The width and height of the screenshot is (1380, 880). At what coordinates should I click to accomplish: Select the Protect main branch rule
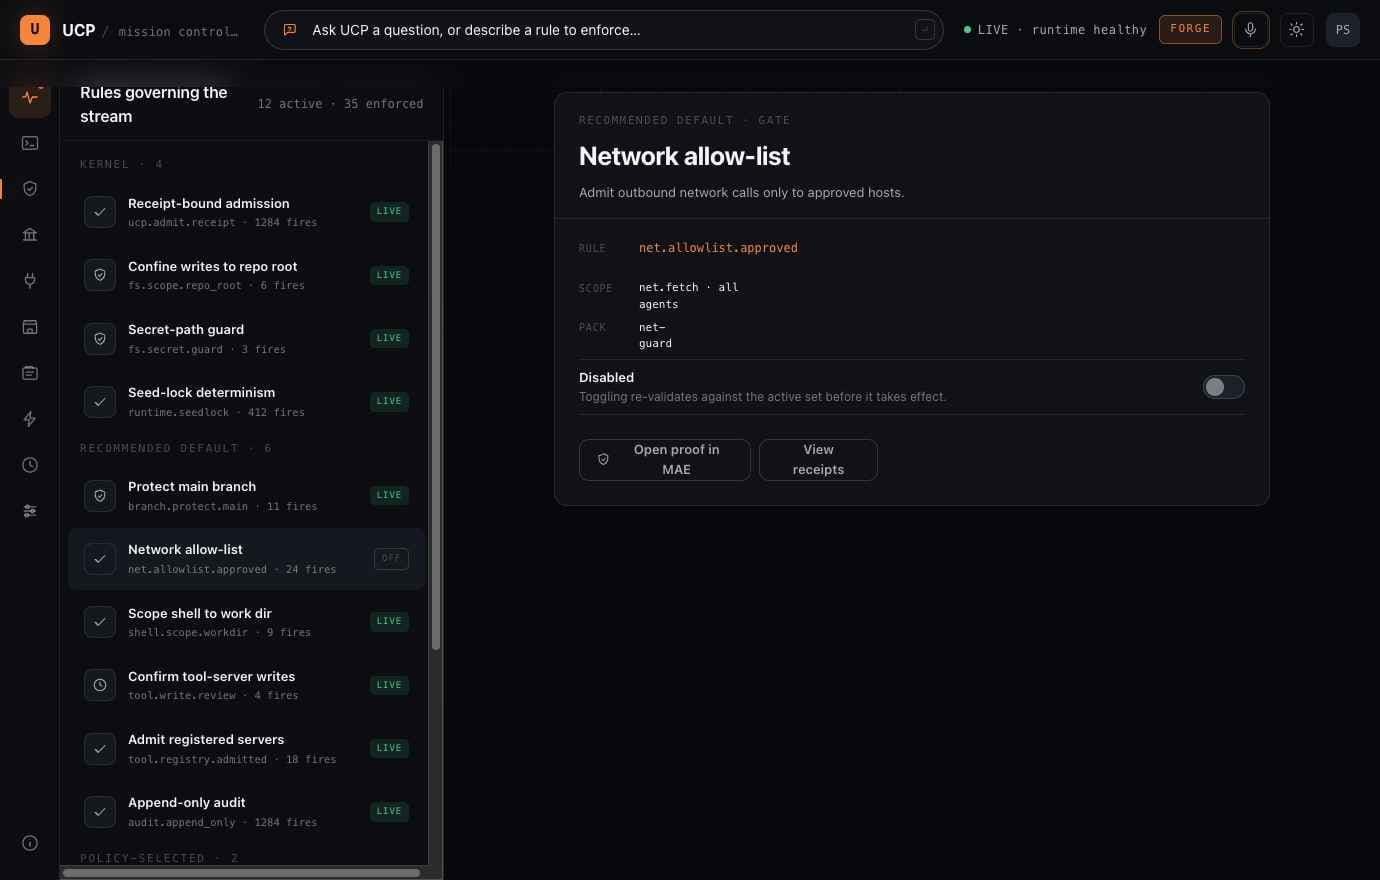coord(247,495)
